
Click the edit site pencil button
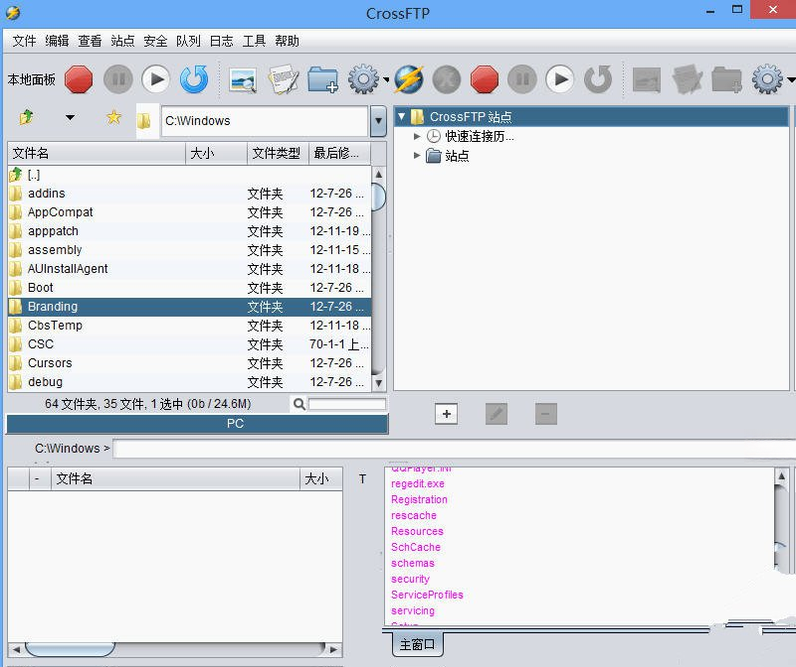(x=496, y=414)
